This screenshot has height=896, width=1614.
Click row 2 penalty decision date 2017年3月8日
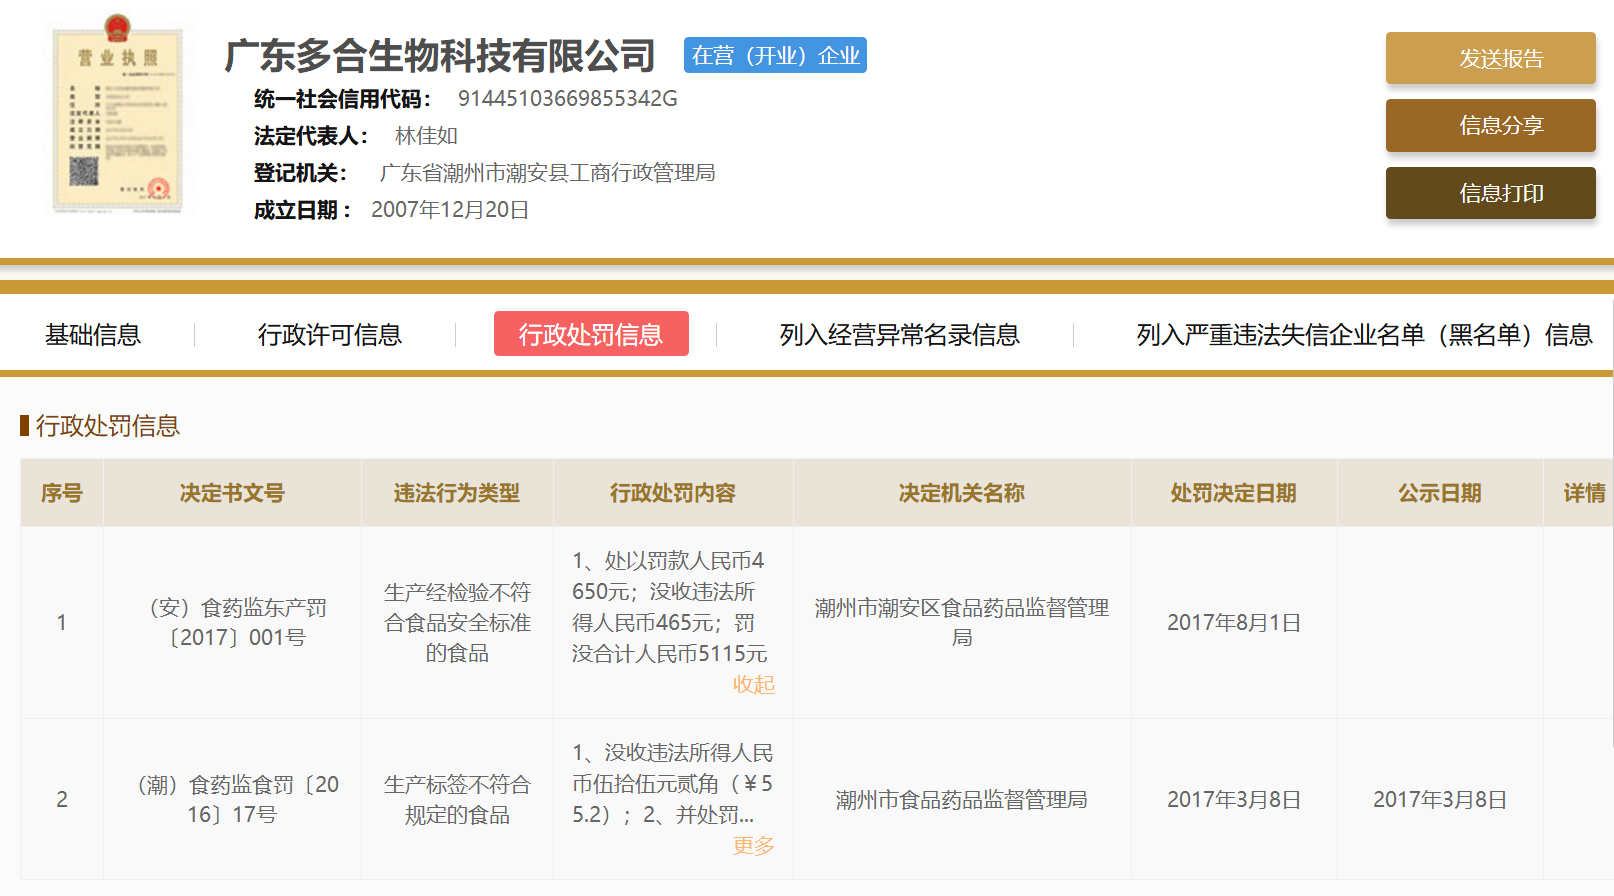click(1234, 800)
